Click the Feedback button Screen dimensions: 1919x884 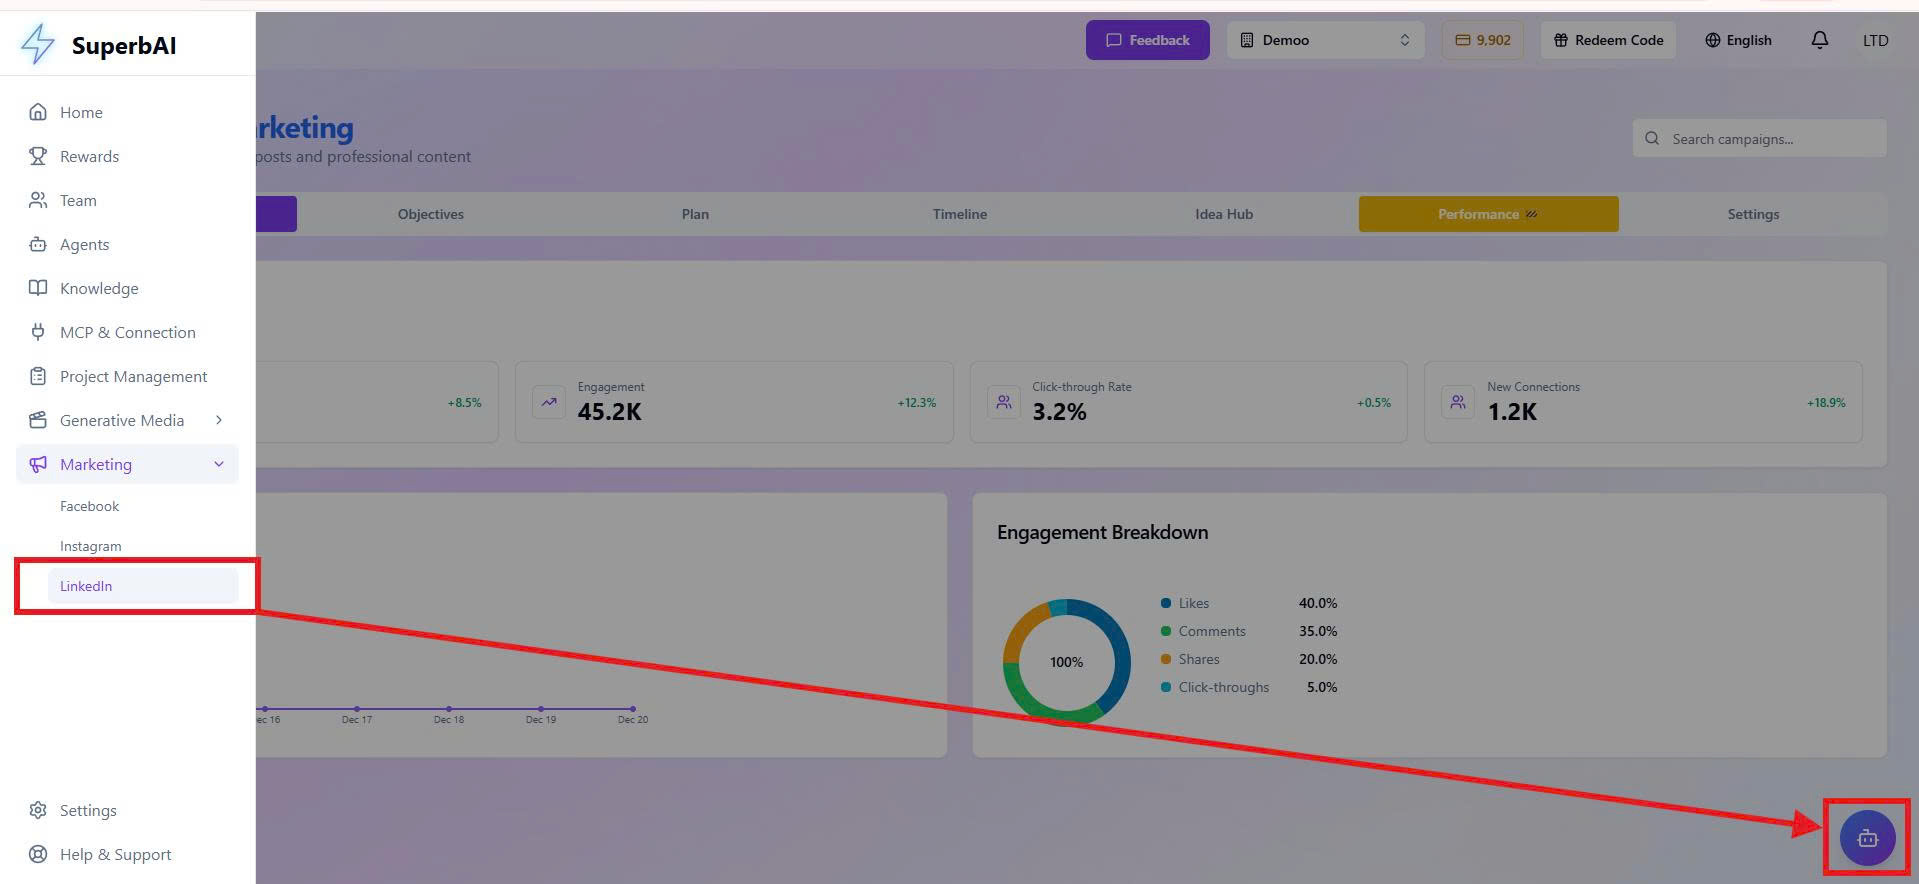[1147, 40]
